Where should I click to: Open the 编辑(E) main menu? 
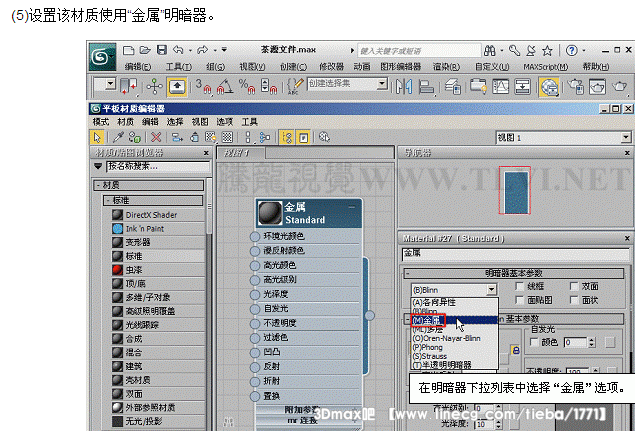point(138,66)
